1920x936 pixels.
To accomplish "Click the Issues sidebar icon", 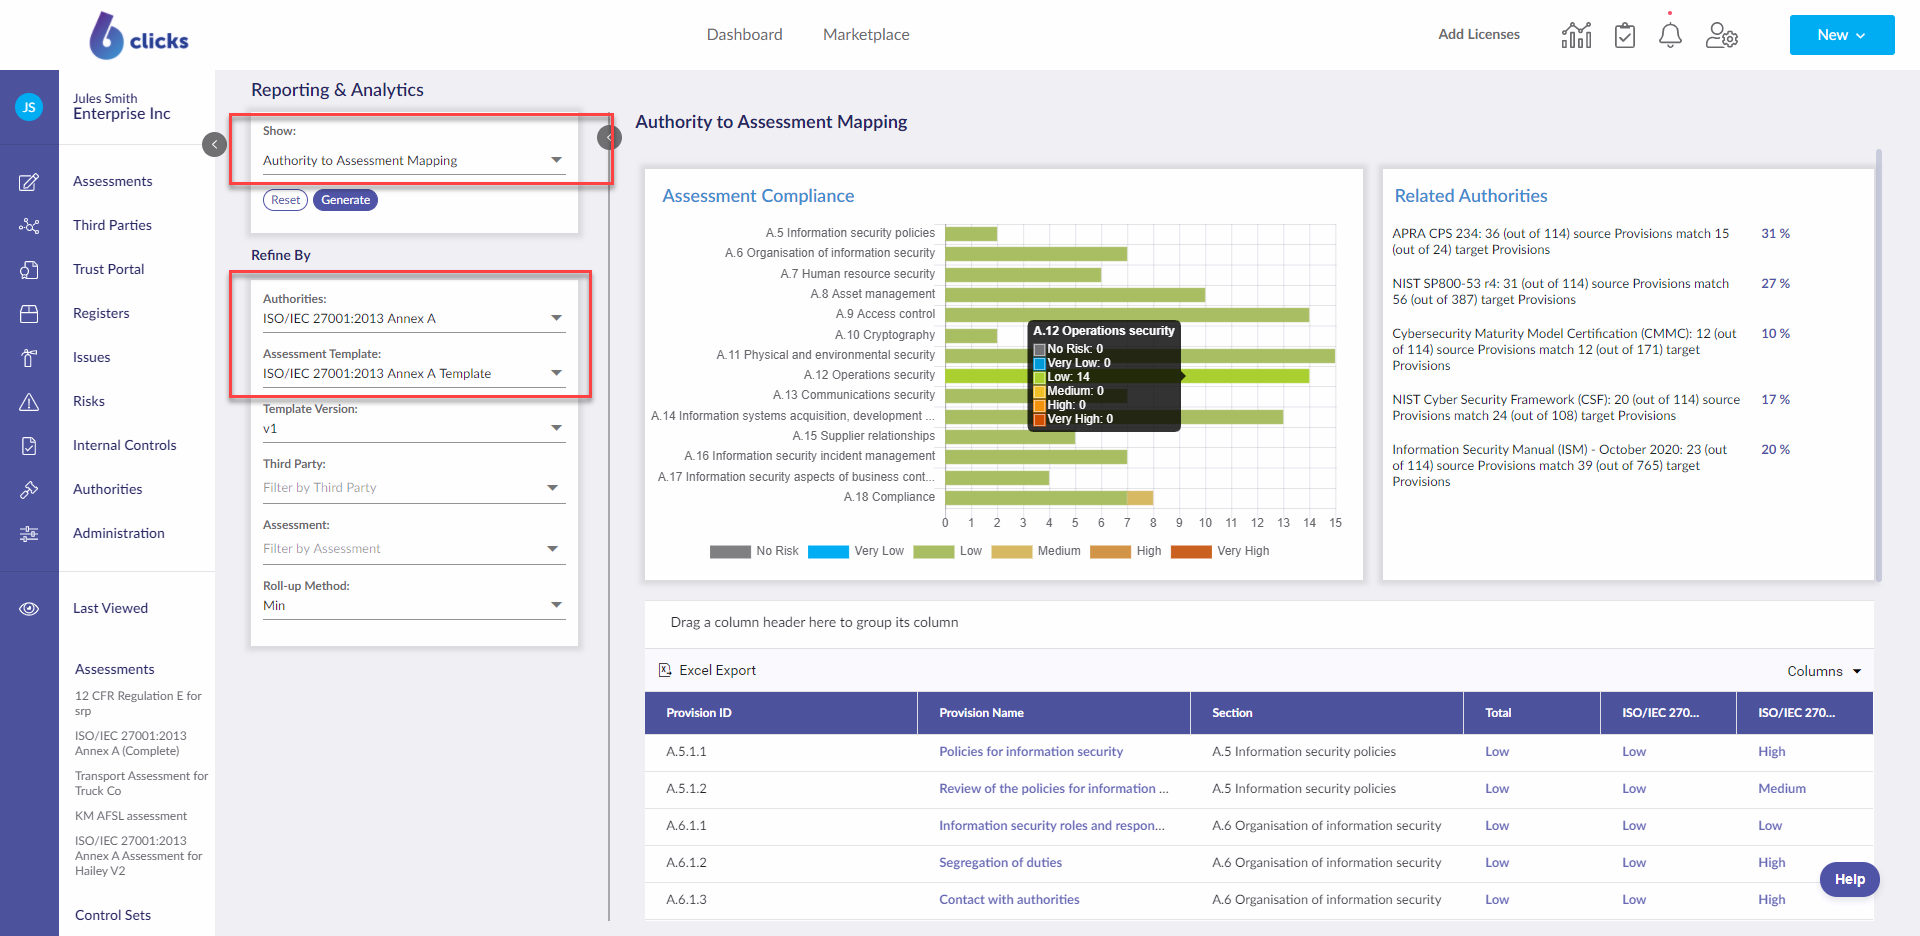I will point(29,358).
